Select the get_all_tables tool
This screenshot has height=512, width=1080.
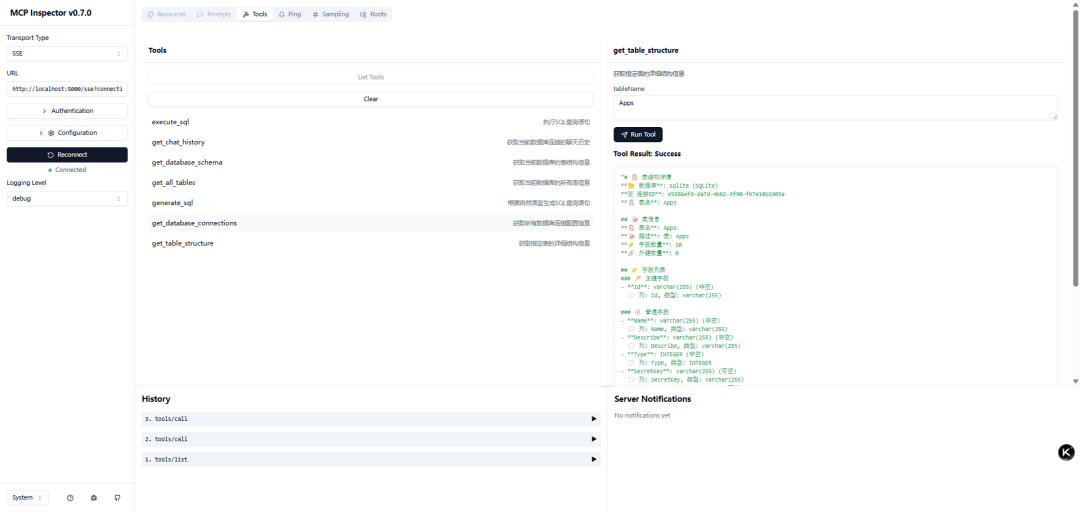point(371,183)
